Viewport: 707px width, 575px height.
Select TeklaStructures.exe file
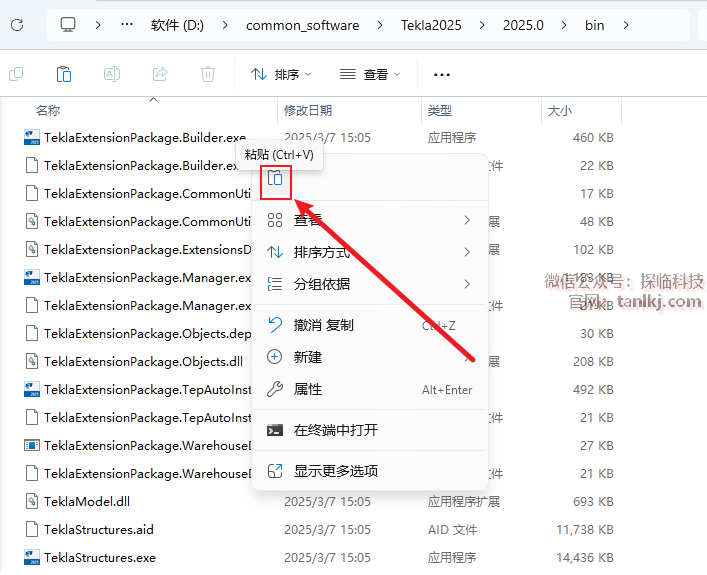pos(100,557)
